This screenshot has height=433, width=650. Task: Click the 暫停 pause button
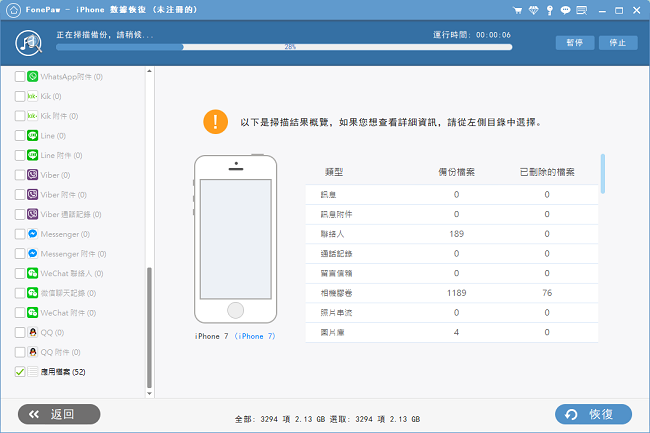point(575,43)
